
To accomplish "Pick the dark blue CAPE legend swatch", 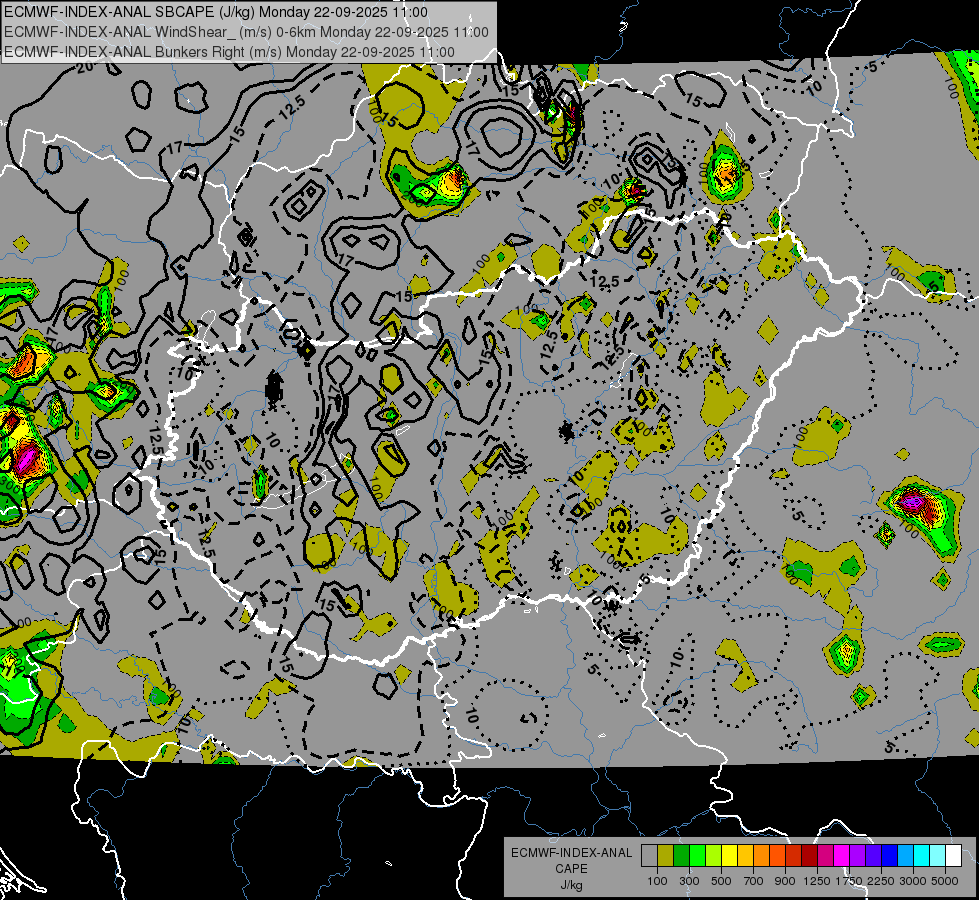I will coord(889,855).
